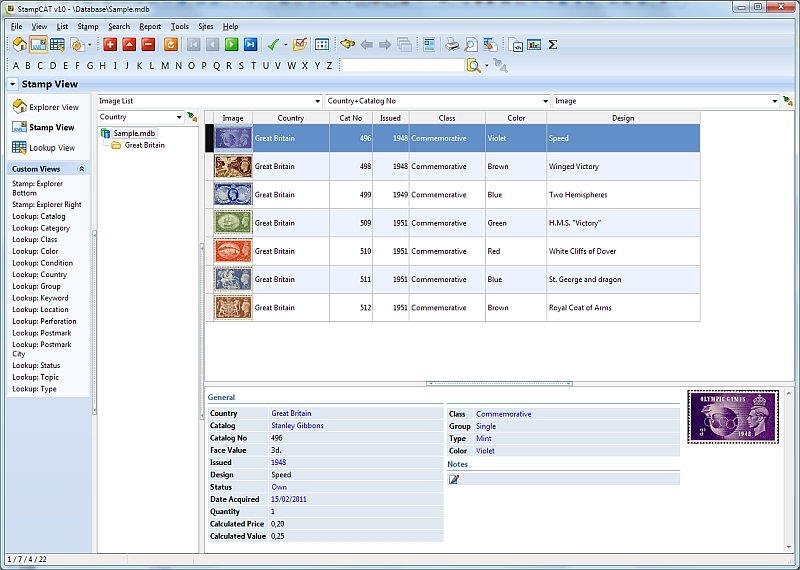Image resolution: width=800 pixels, height=570 pixels.
Task: Click the yellow binoculars-style find icon
Action: [347, 45]
